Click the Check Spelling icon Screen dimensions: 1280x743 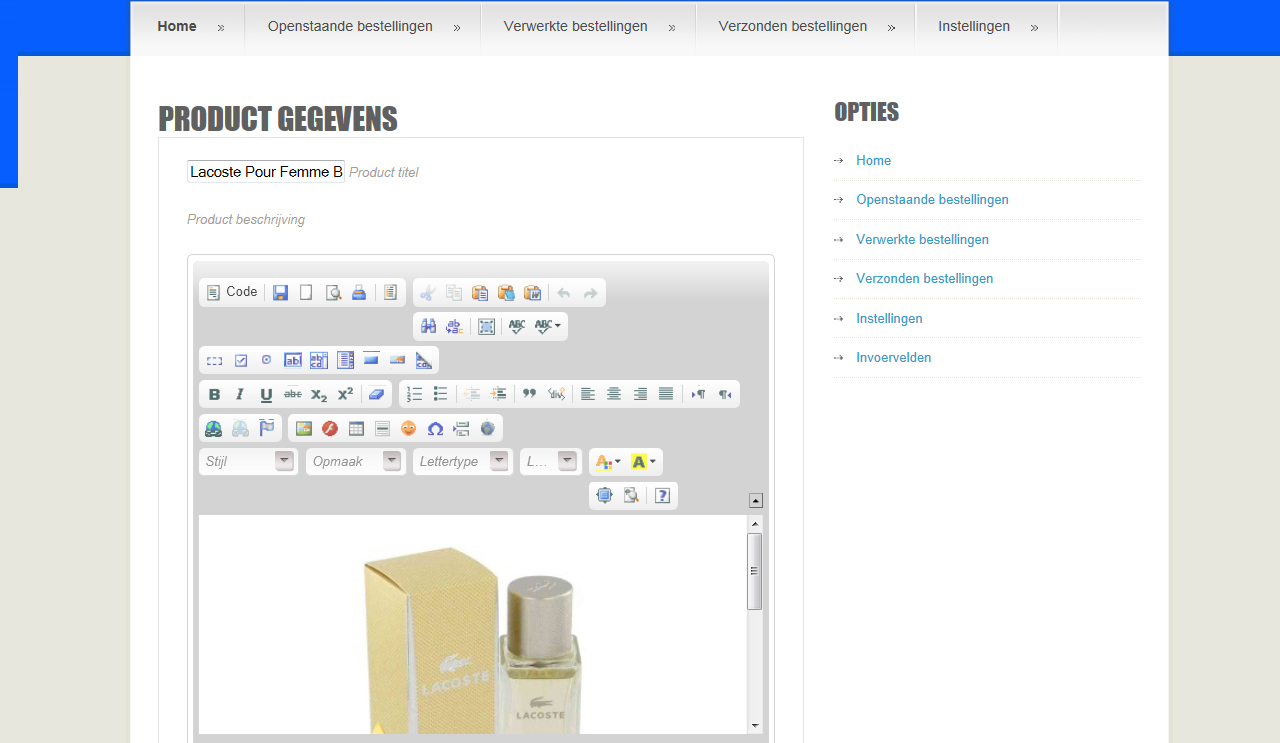tap(517, 326)
